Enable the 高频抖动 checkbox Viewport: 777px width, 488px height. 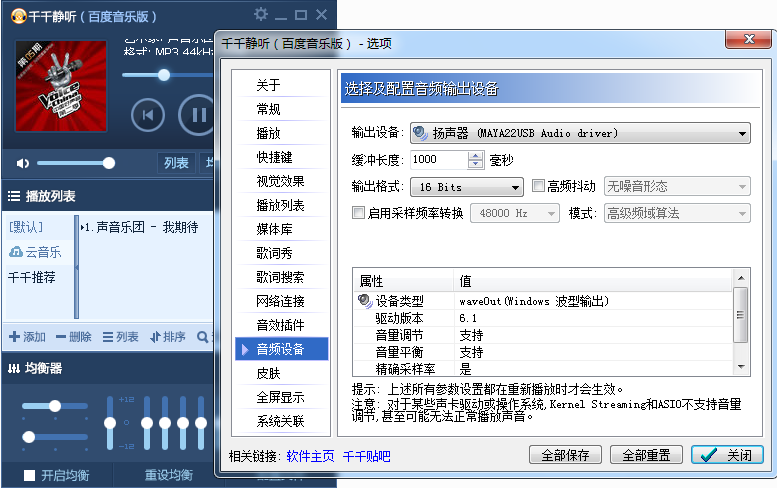coord(538,186)
